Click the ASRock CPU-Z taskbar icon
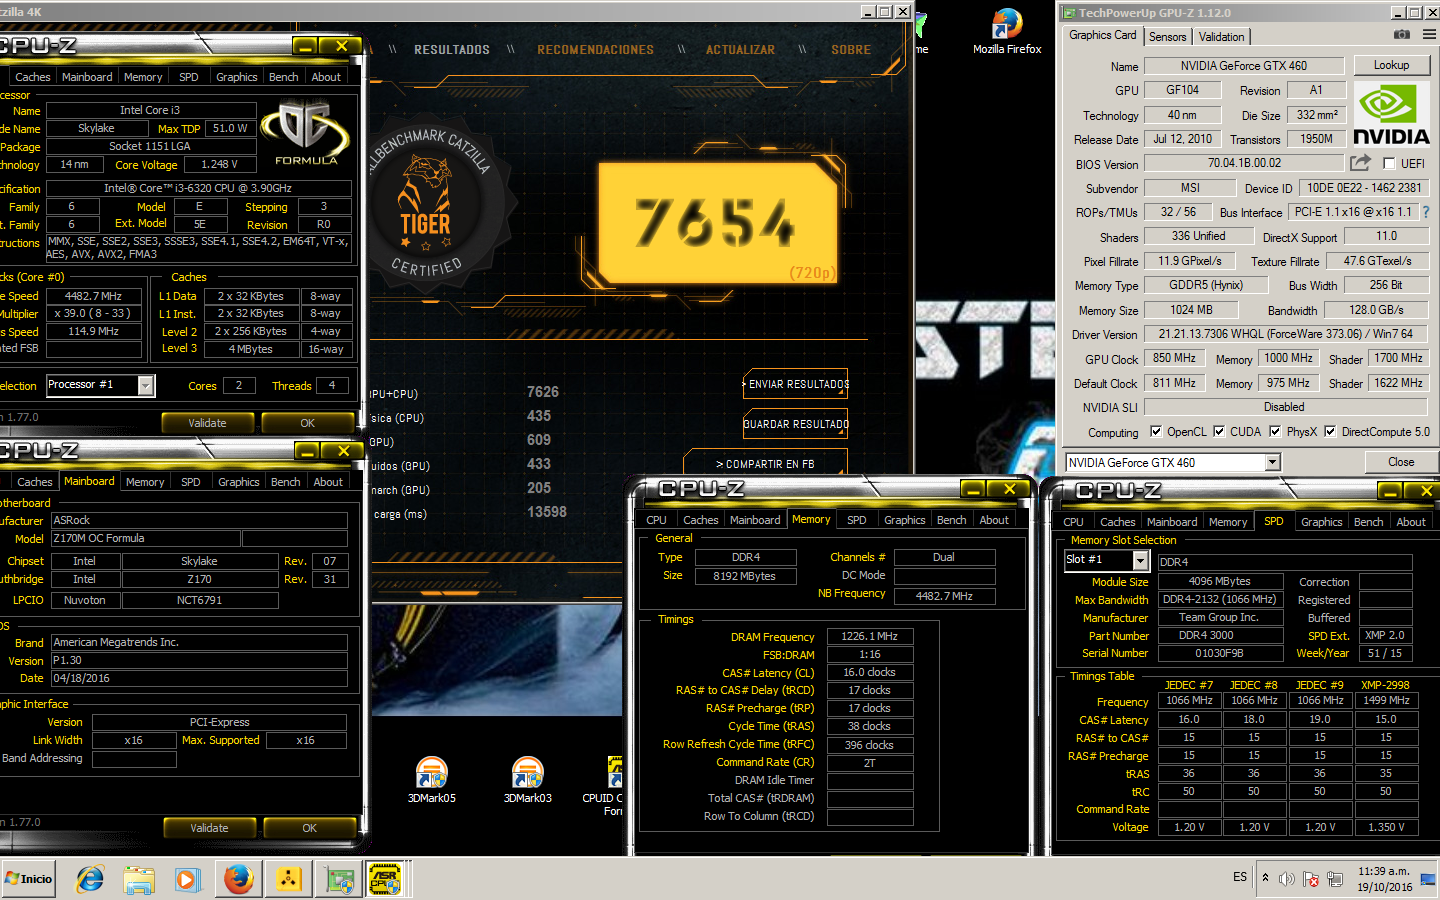1440x900 pixels. tap(385, 879)
